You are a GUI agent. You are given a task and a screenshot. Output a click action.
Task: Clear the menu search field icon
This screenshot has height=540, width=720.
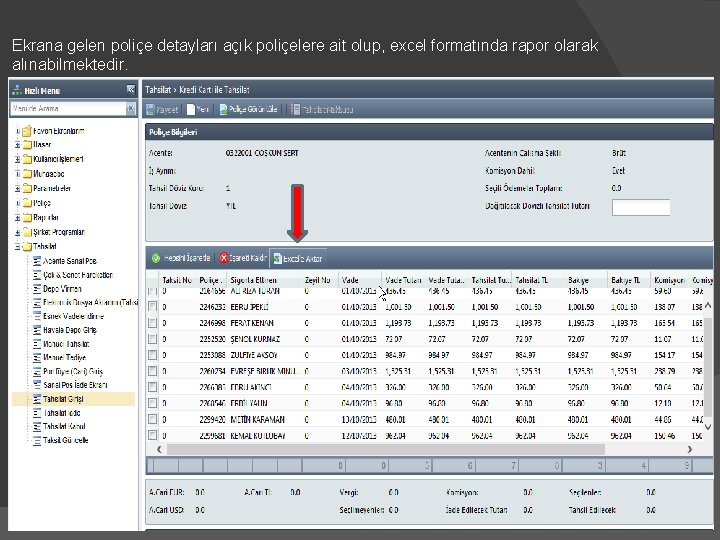(131, 108)
